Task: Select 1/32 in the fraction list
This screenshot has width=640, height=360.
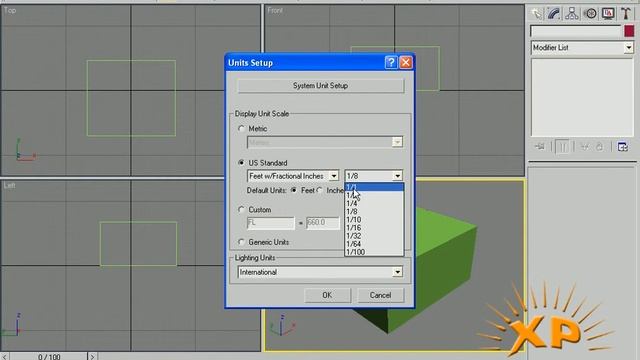Action: [x=374, y=236]
